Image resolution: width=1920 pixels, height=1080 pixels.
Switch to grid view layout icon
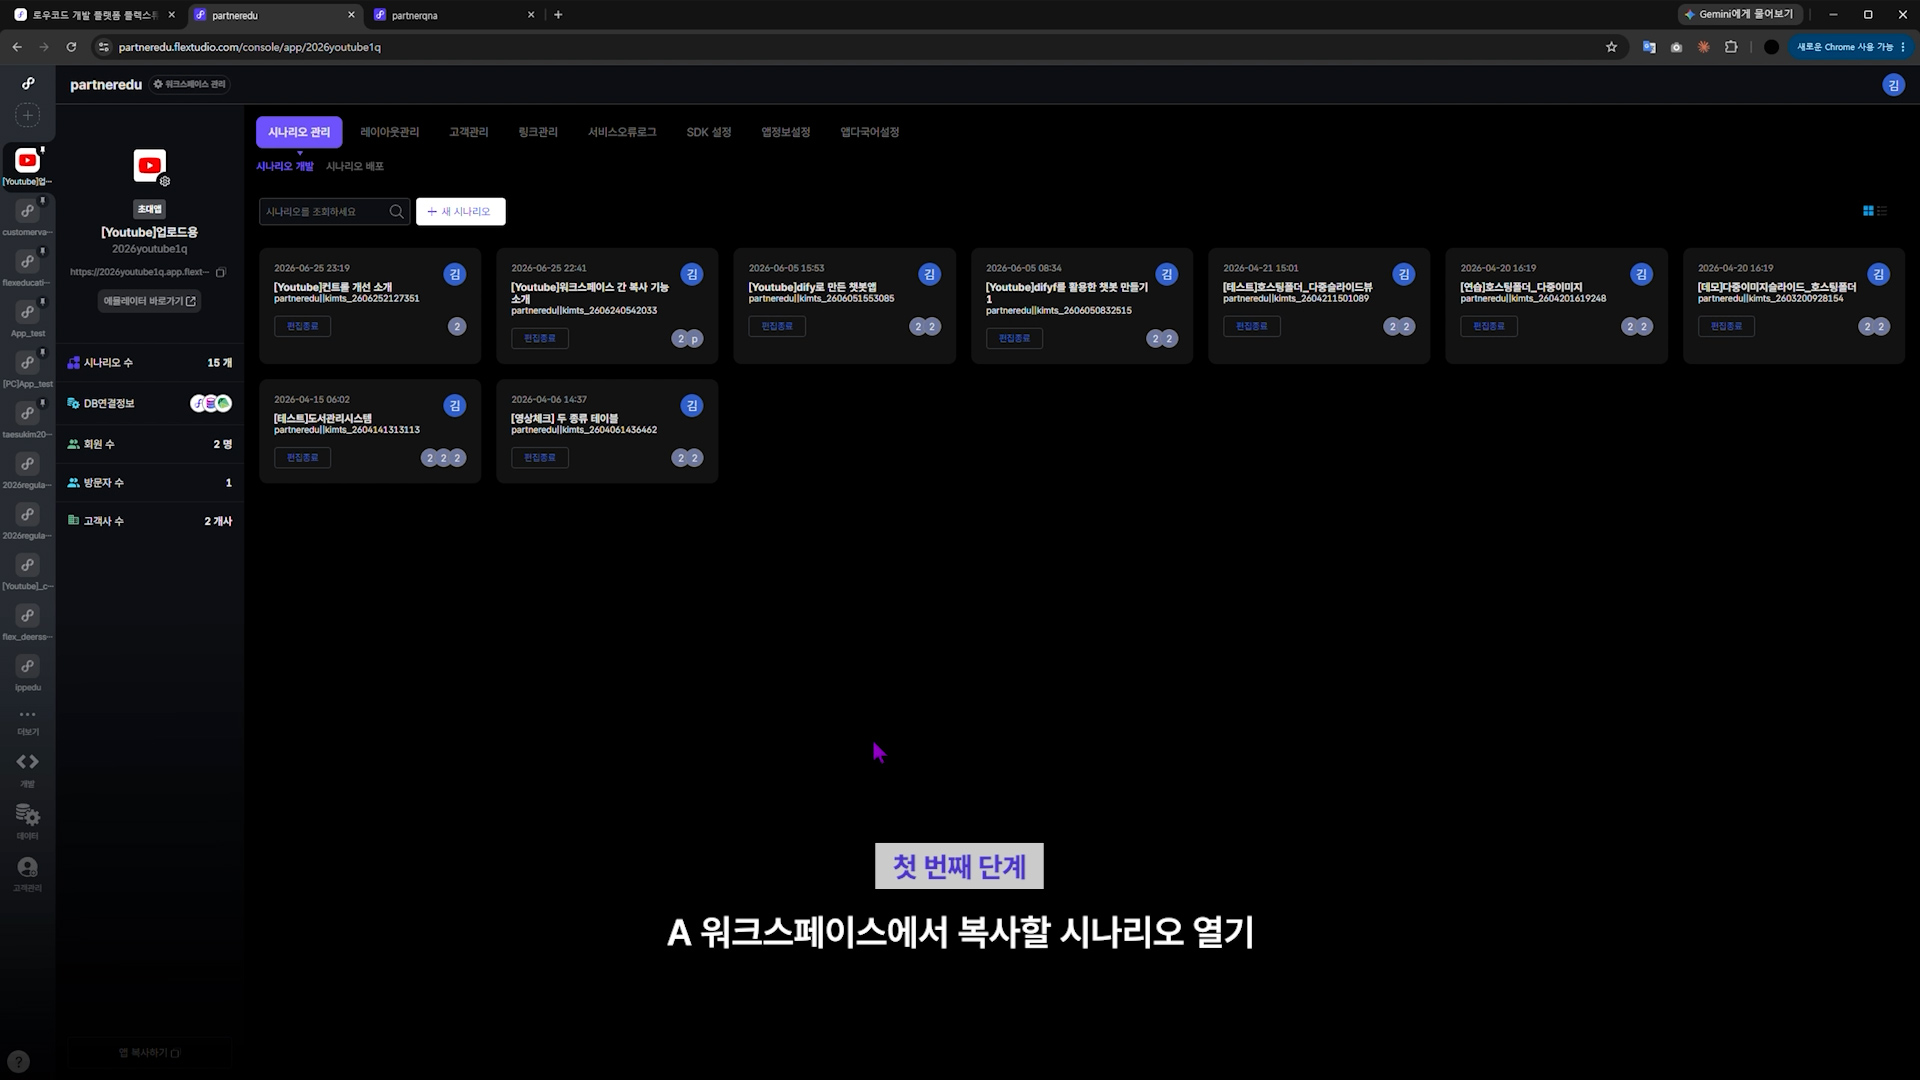[x=1867, y=211]
